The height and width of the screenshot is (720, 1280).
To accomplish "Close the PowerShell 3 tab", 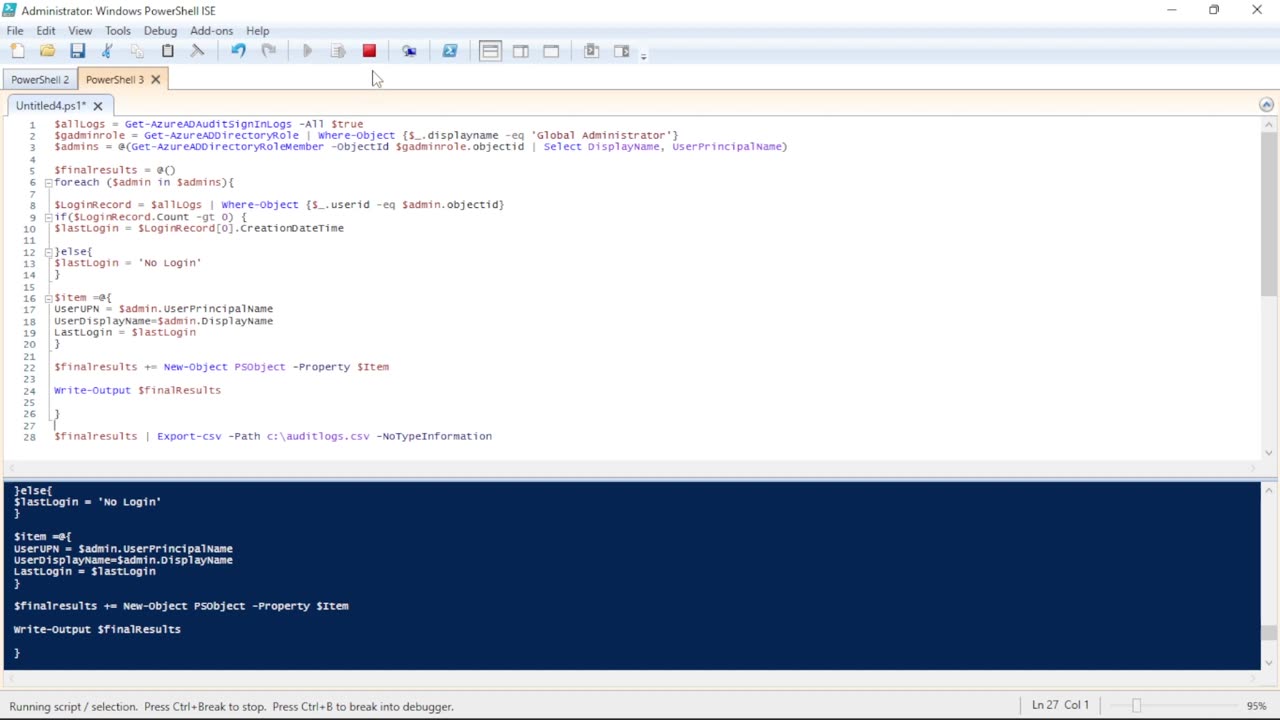I will (x=155, y=79).
